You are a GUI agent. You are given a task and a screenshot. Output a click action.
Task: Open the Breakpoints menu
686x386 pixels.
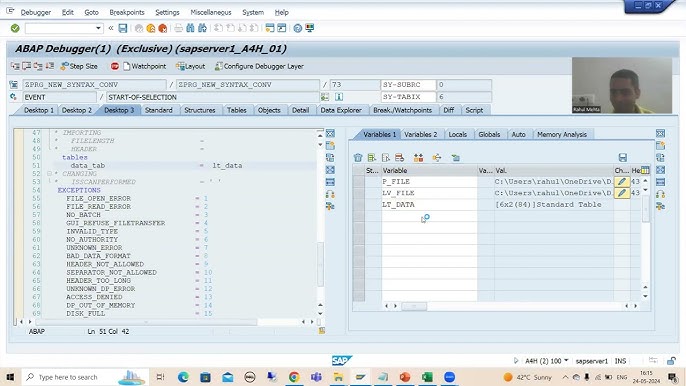point(127,12)
